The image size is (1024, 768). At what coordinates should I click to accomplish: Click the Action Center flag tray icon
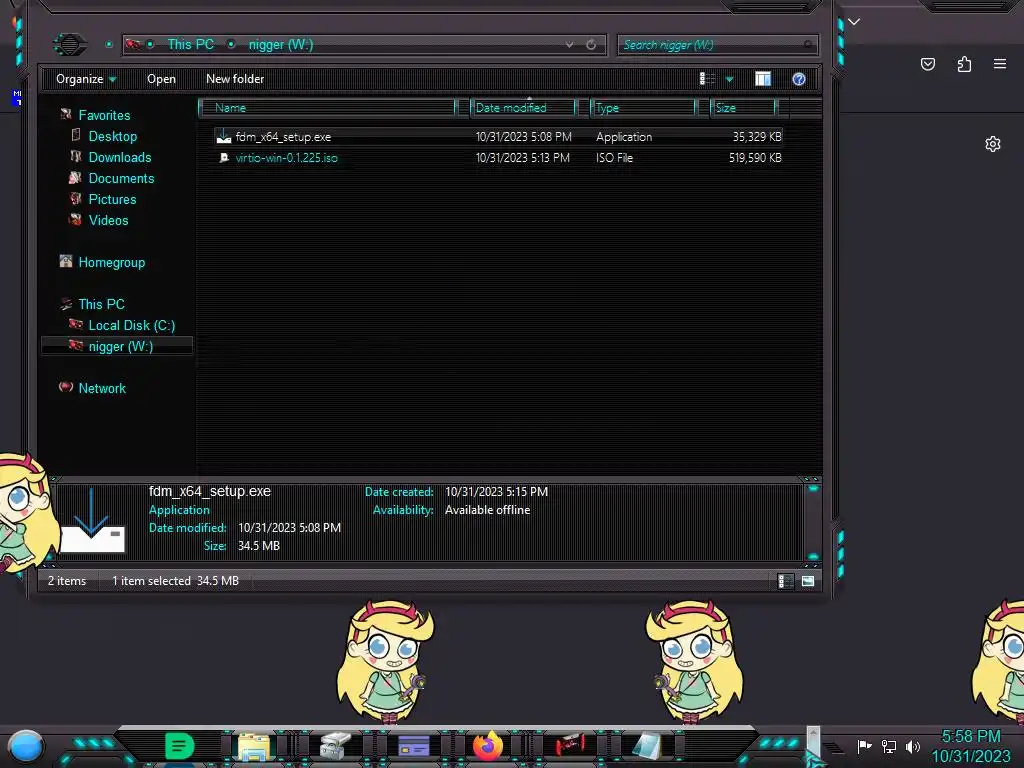tap(864, 746)
